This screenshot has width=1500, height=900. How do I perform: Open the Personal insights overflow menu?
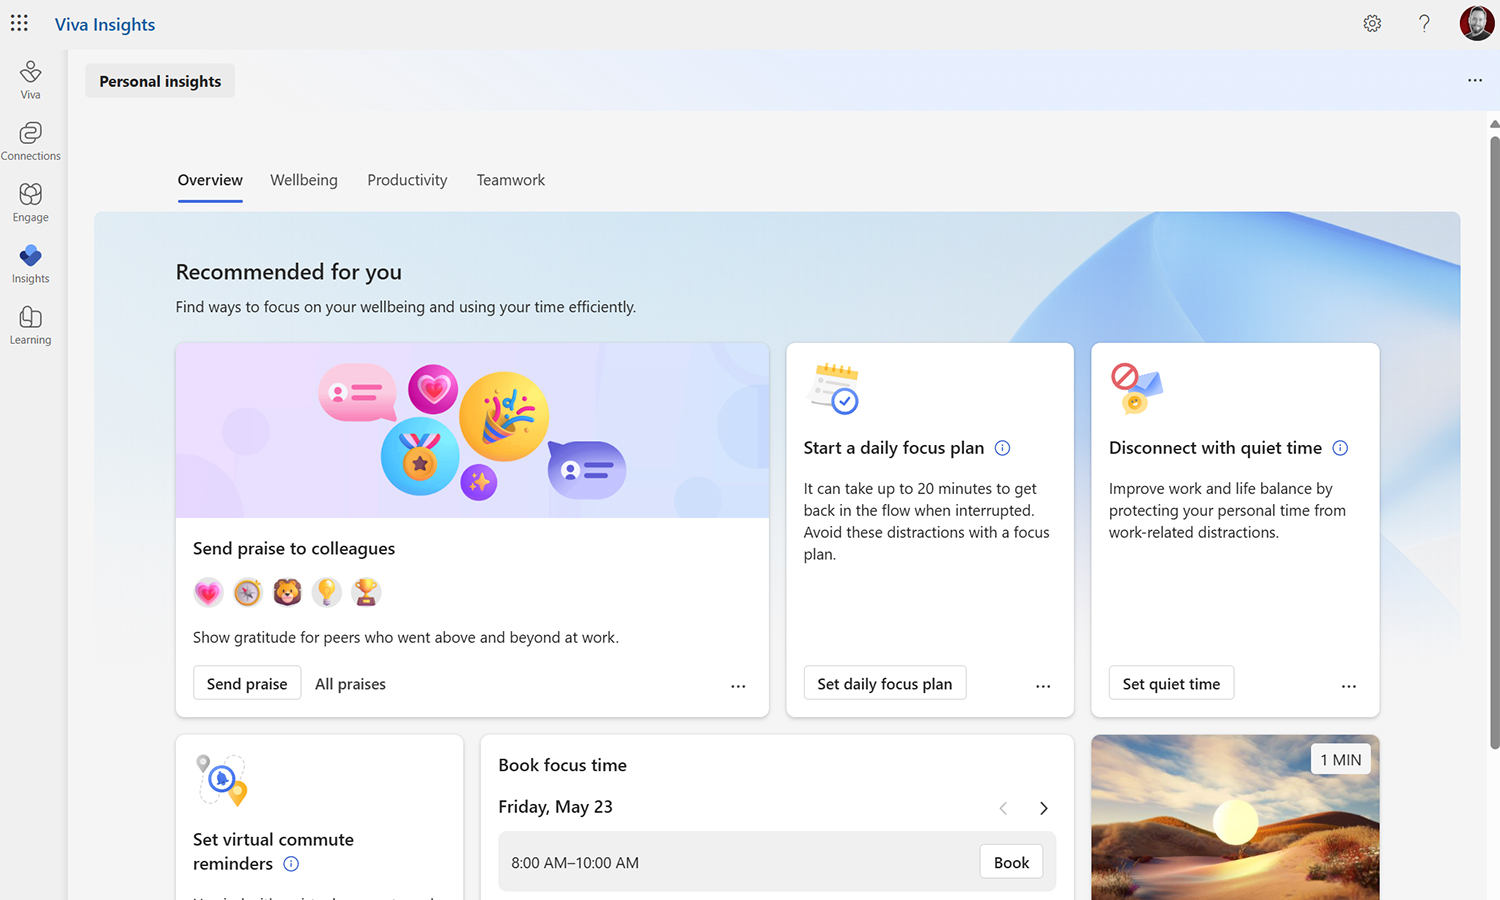[1475, 80]
